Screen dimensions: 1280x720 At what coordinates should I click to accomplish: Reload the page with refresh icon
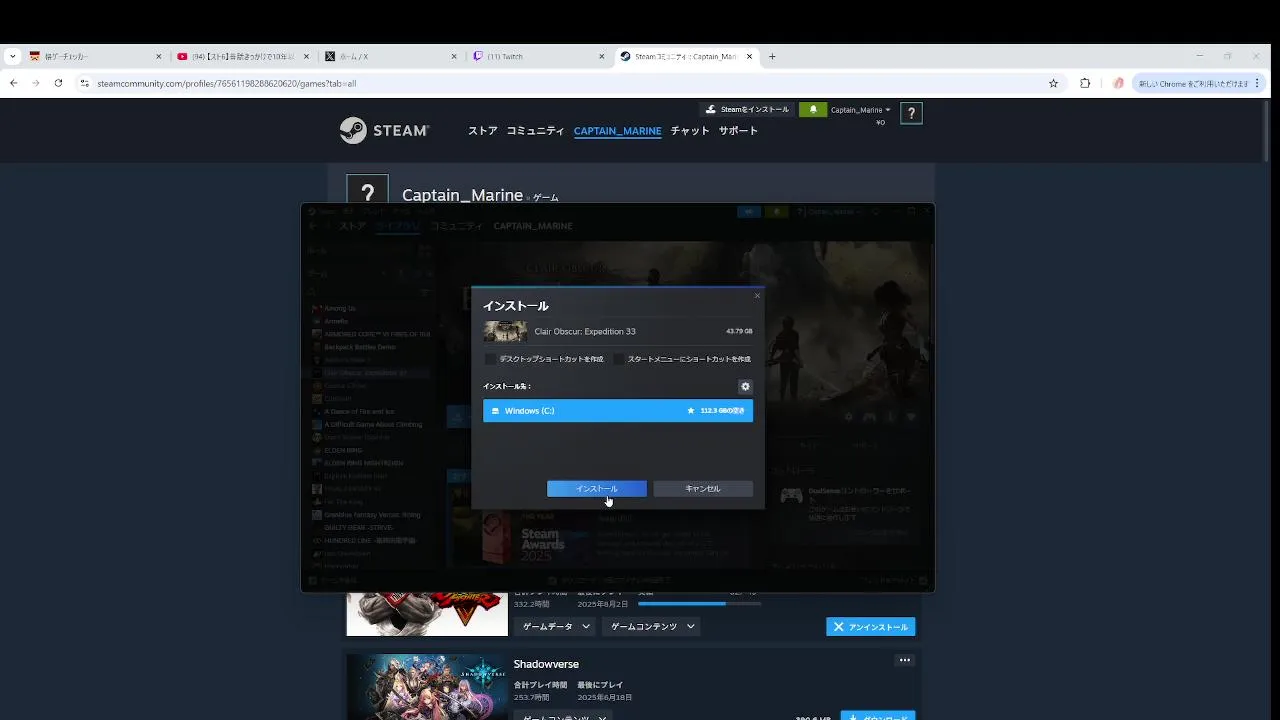point(58,84)
